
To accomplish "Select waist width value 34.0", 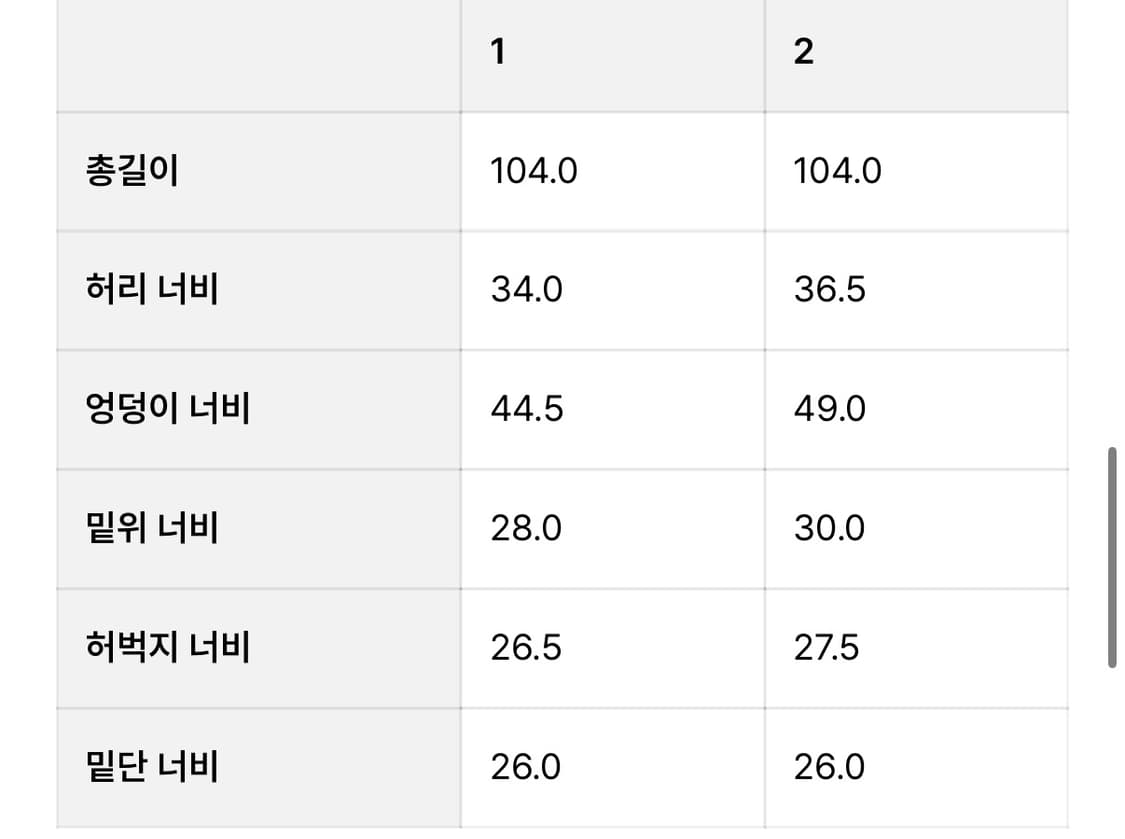I will [x=526, y=290].
